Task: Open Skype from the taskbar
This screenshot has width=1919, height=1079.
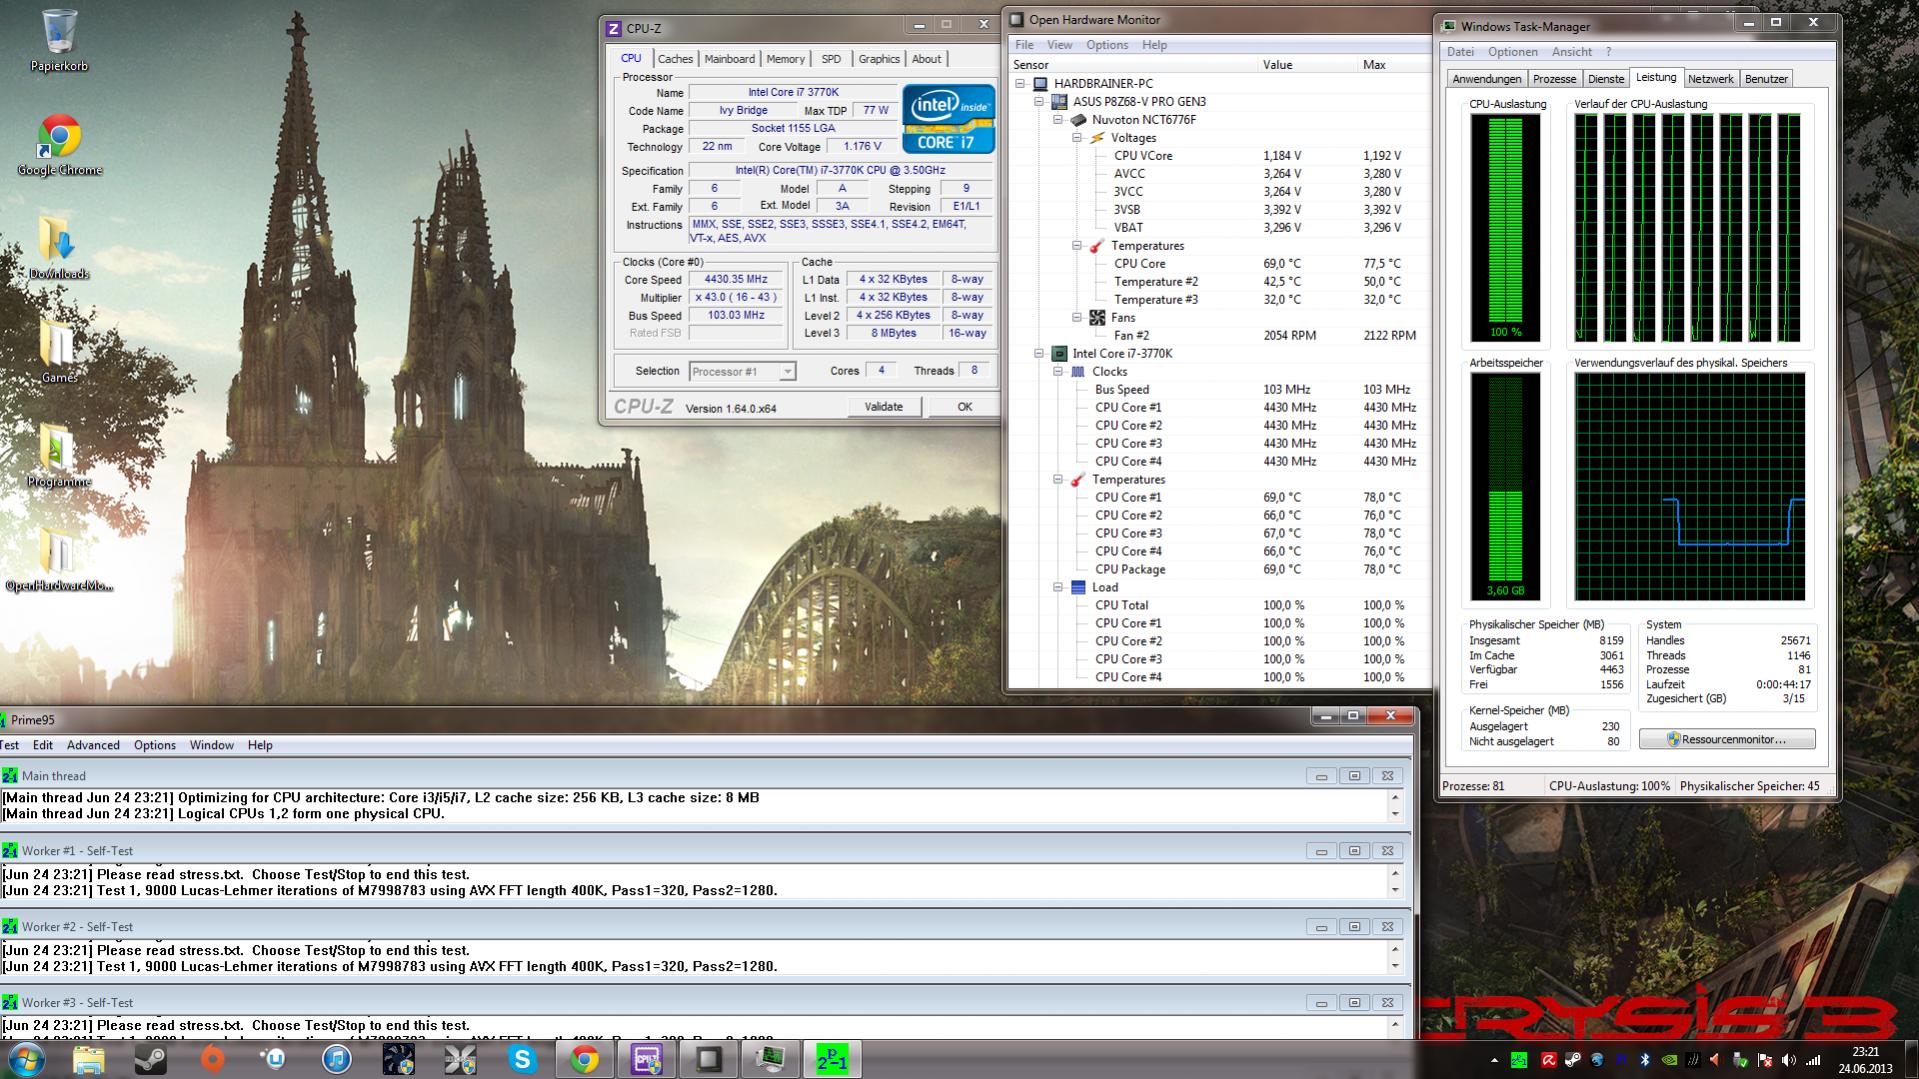Action: (x=522, y=1059)
